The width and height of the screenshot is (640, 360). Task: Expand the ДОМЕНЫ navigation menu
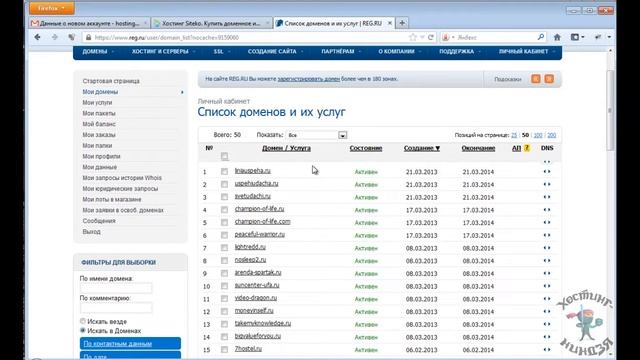(x=98, y=51)
